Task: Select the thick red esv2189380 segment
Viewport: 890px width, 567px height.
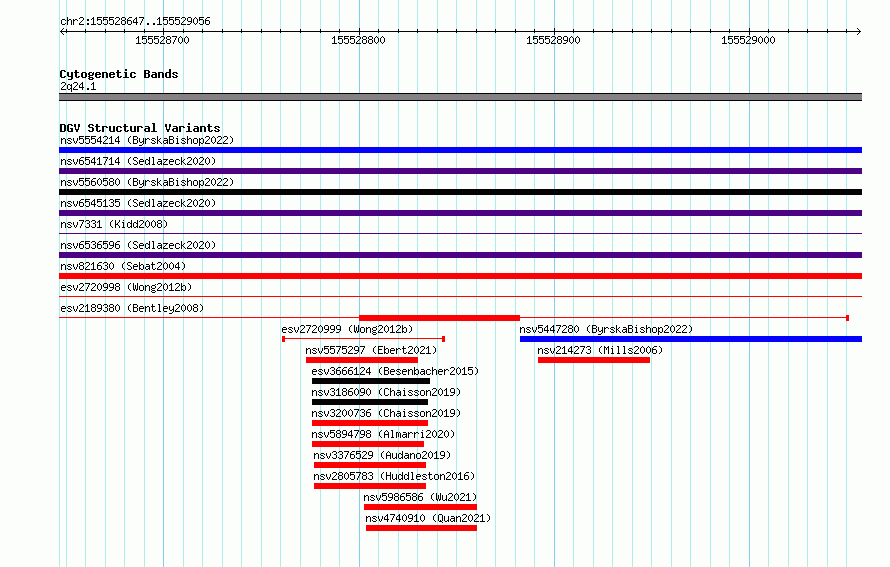Action: 439,318
